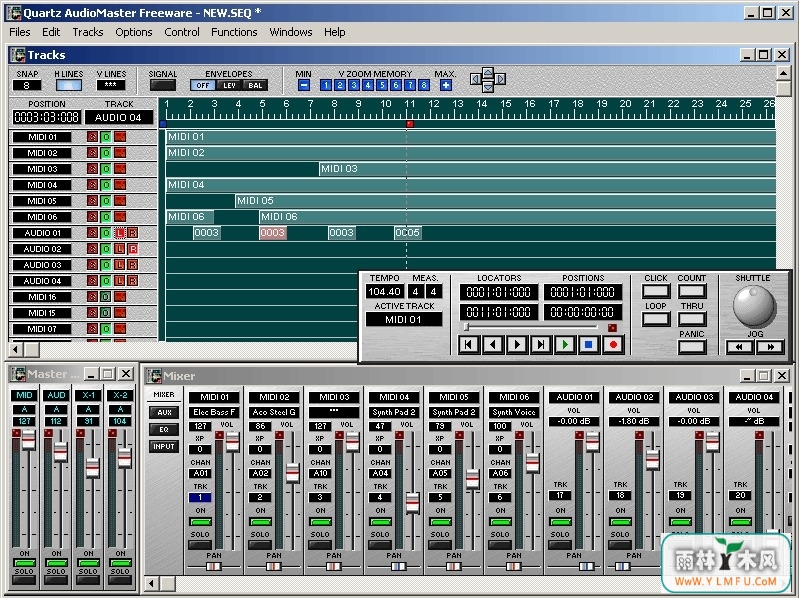The width and height of the screenshot is (799, 598).
Task: Open the Files menu
Action: coord(20,32)
